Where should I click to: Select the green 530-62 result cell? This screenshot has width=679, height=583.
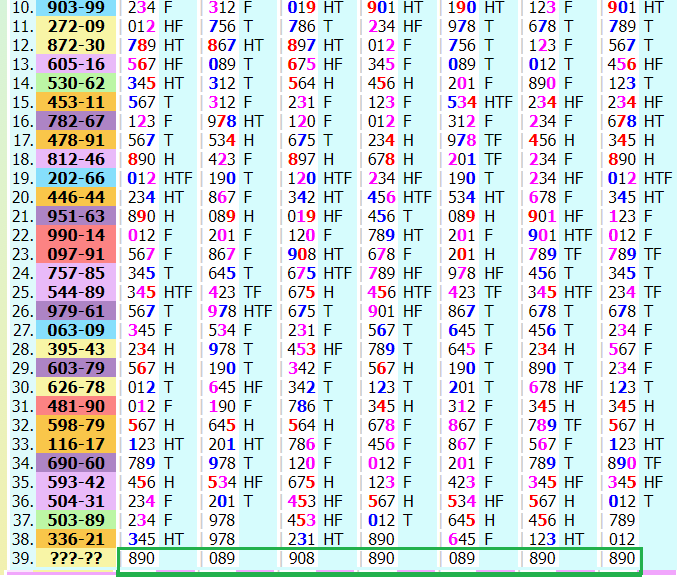coord(76,83)
